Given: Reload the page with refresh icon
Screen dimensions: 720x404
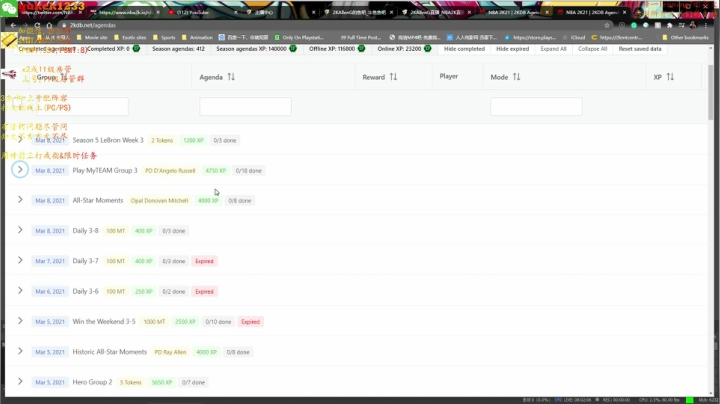Looking at the screenshot, I should pyautogui.click(x=37, y=25).
